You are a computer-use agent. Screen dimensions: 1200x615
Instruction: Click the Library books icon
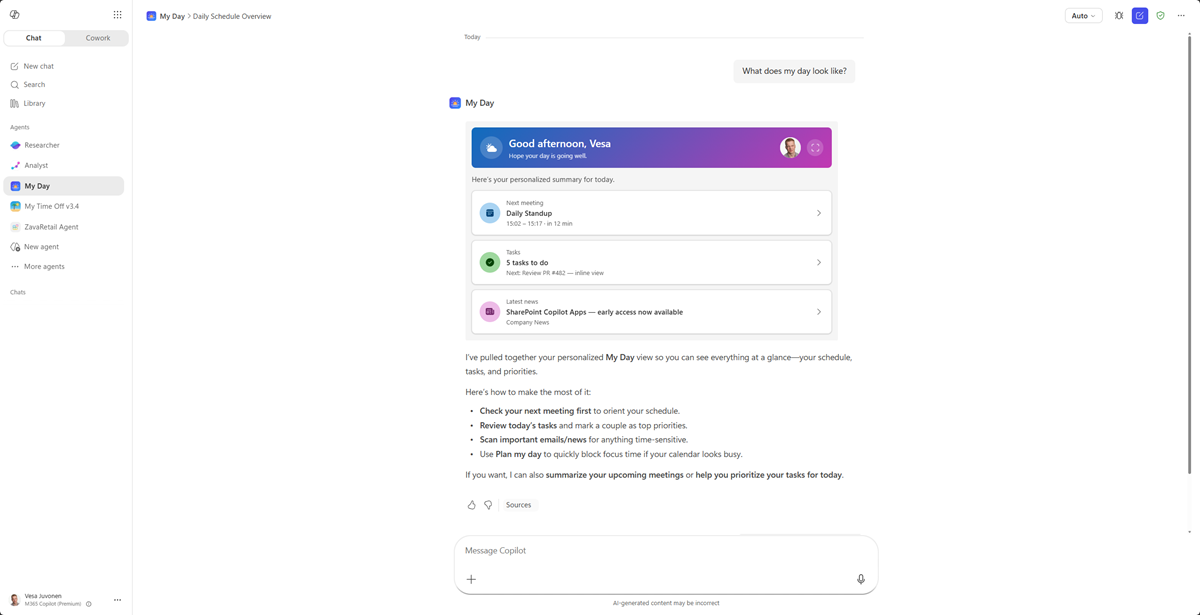click(15, 103)
